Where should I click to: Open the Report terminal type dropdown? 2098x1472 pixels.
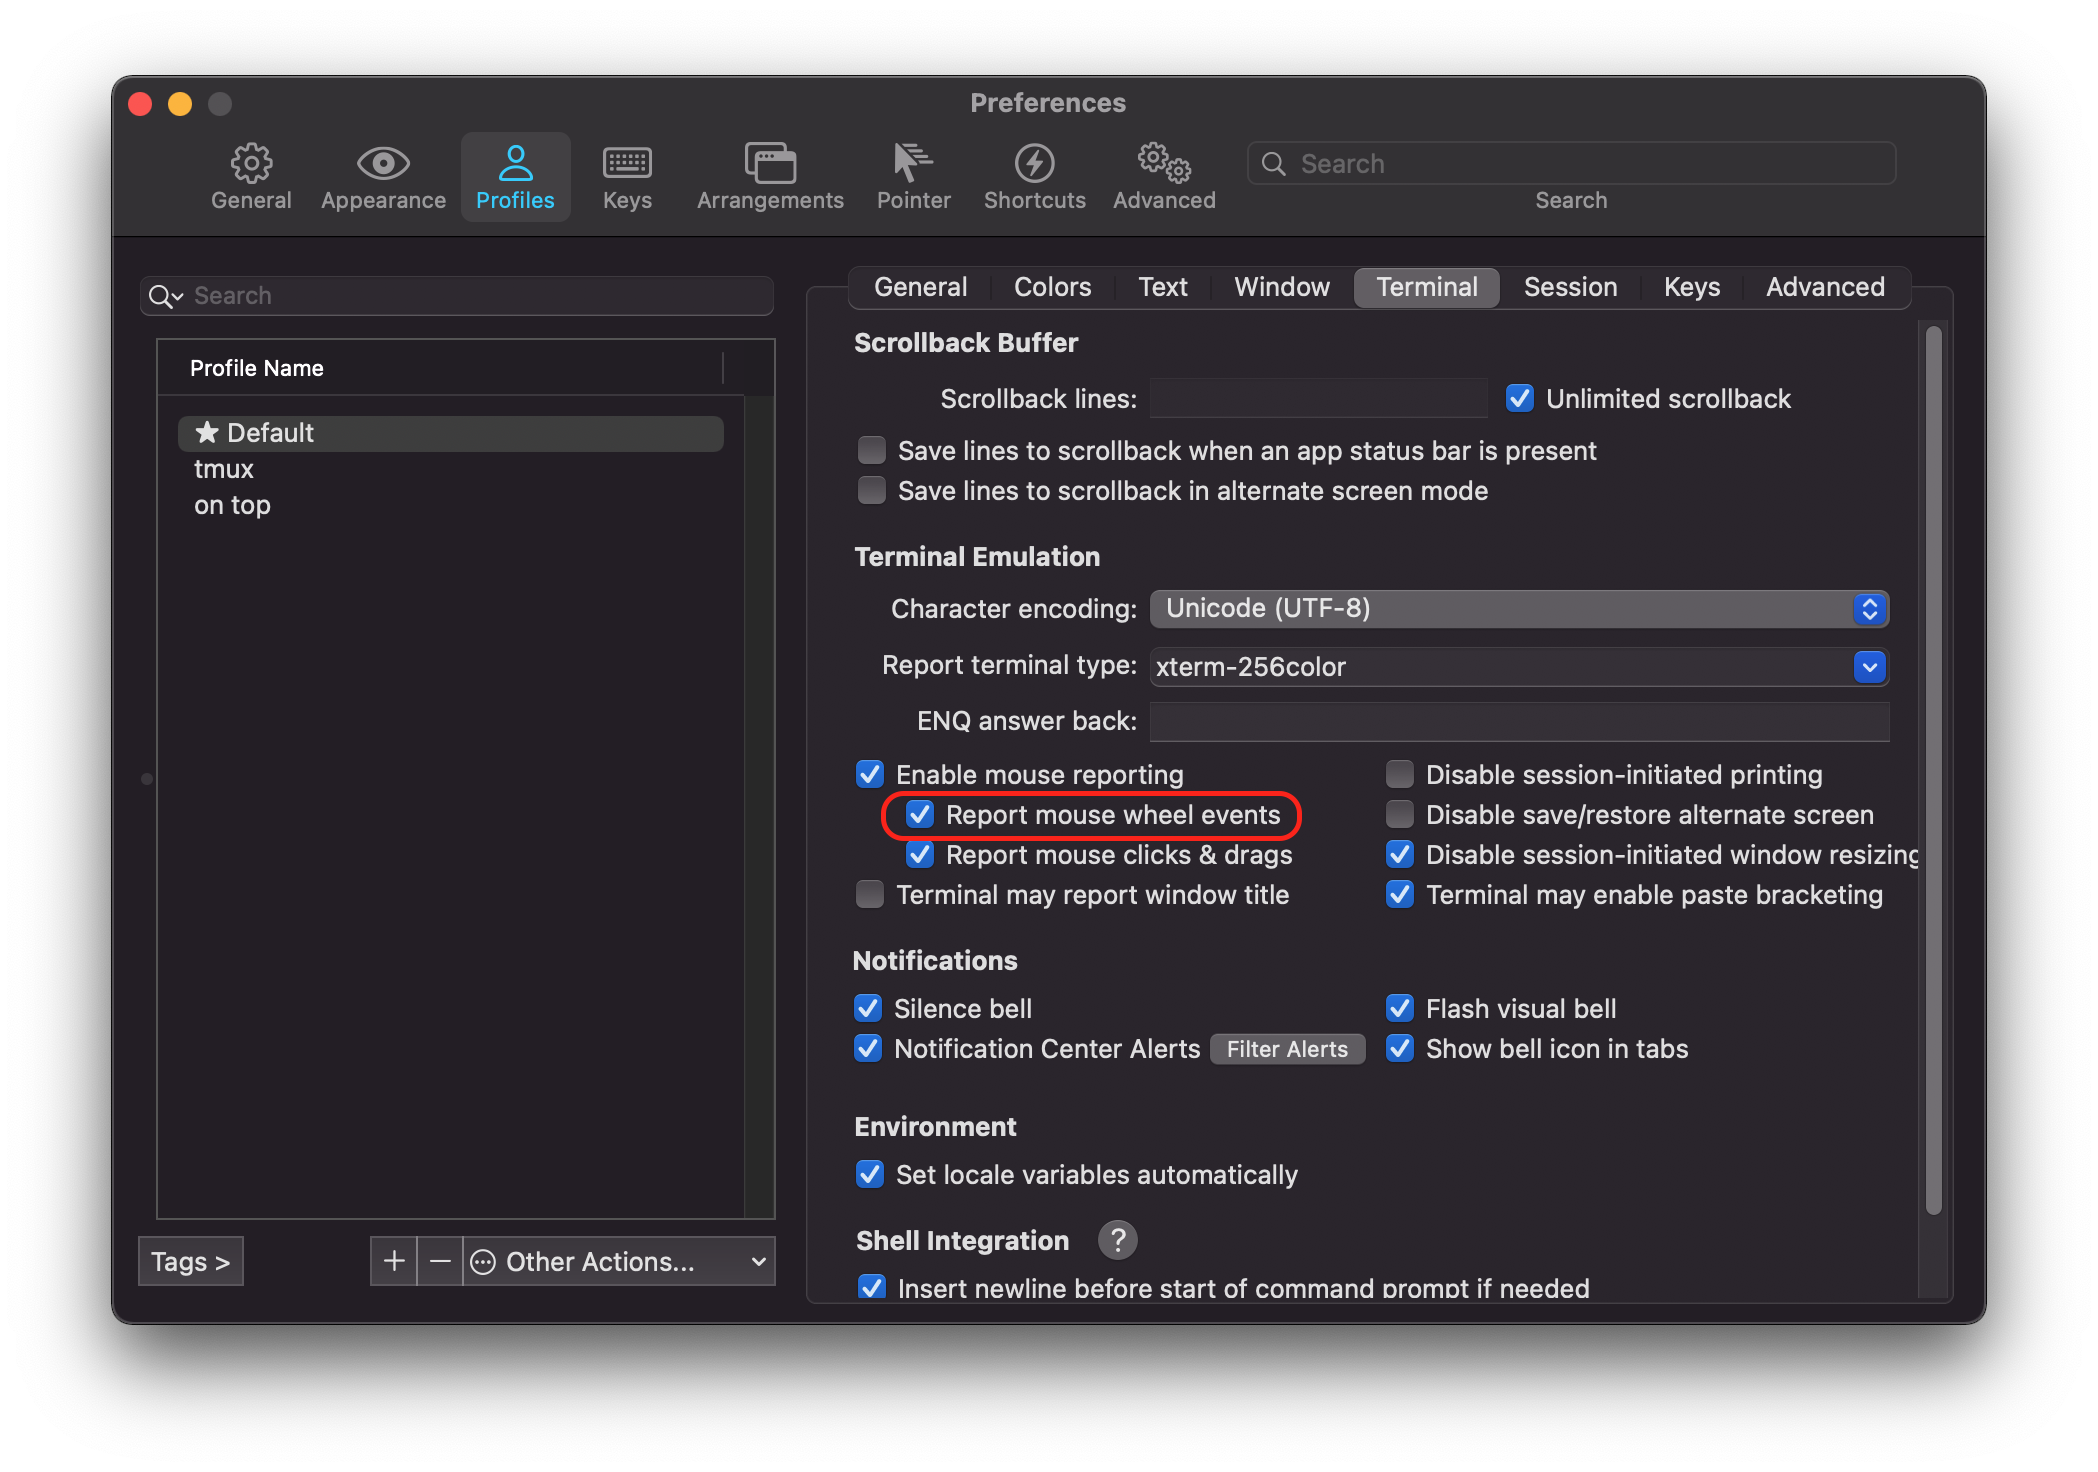pos(1868,667)
